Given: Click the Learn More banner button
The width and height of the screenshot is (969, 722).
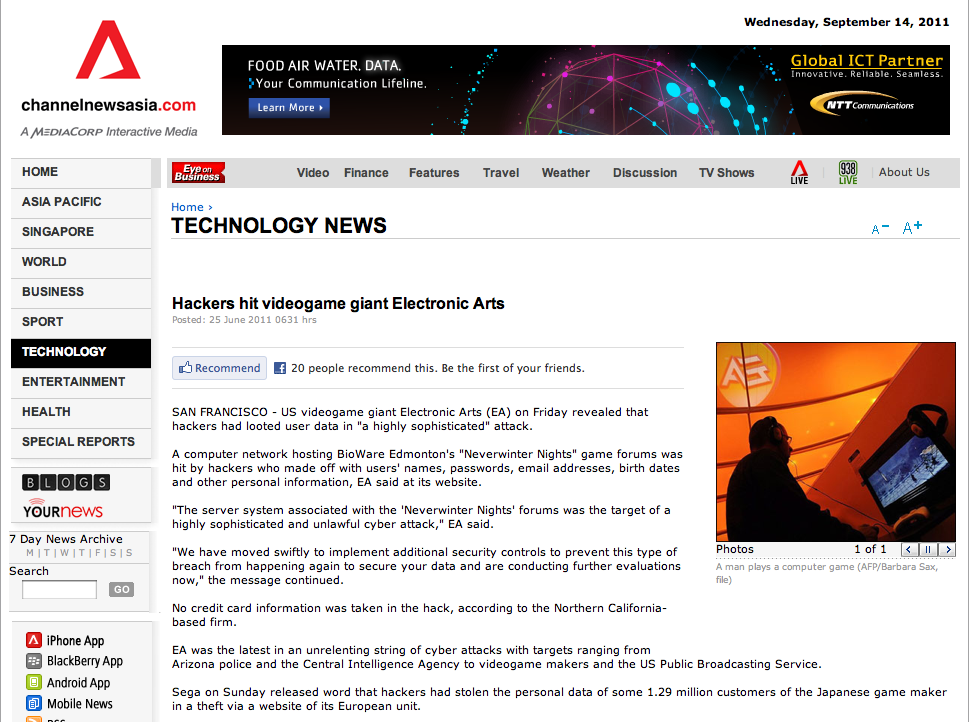Looking at the screenshot, I should click(x=289, y=107).
